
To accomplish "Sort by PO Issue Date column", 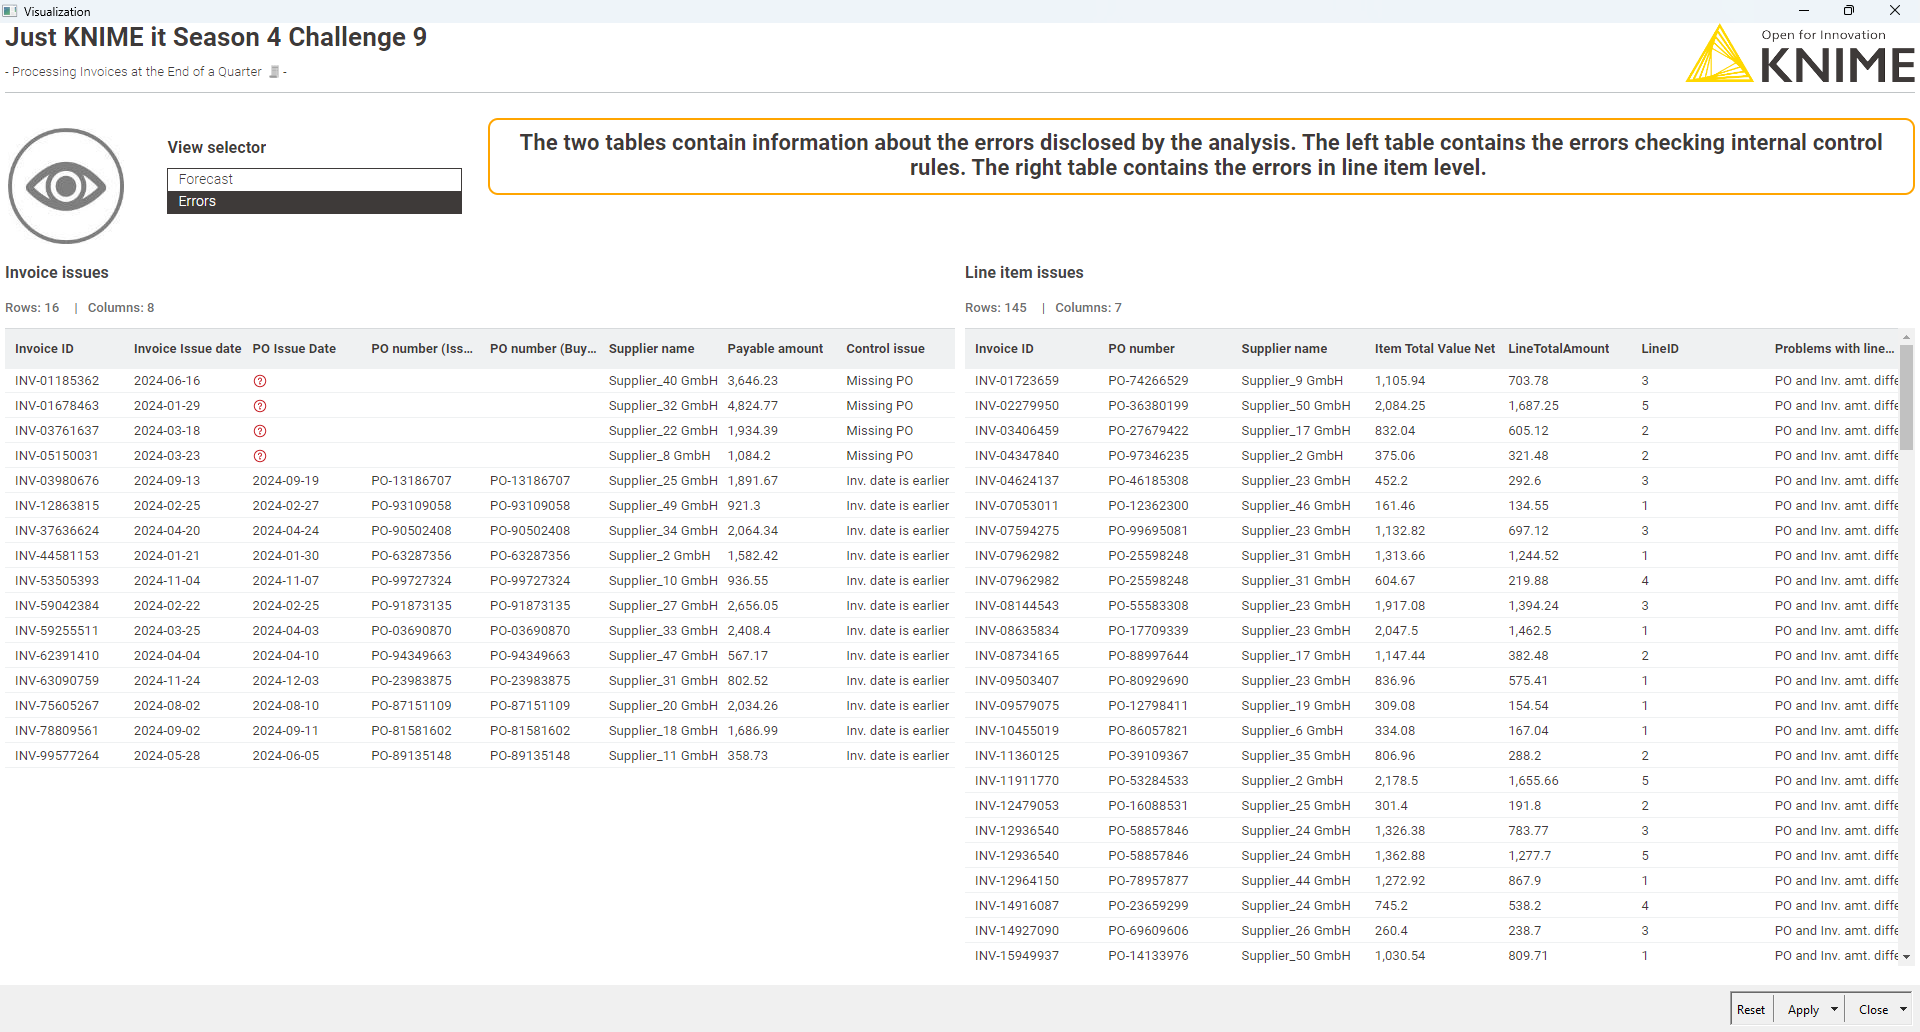I will pyautogui.click(x=294, y=349).
